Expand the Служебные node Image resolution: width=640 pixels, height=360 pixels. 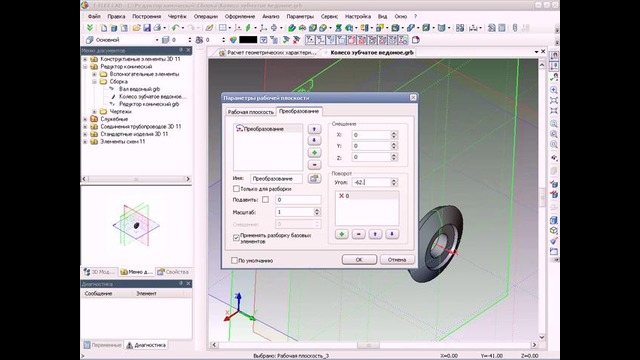(x=85, y=119)
